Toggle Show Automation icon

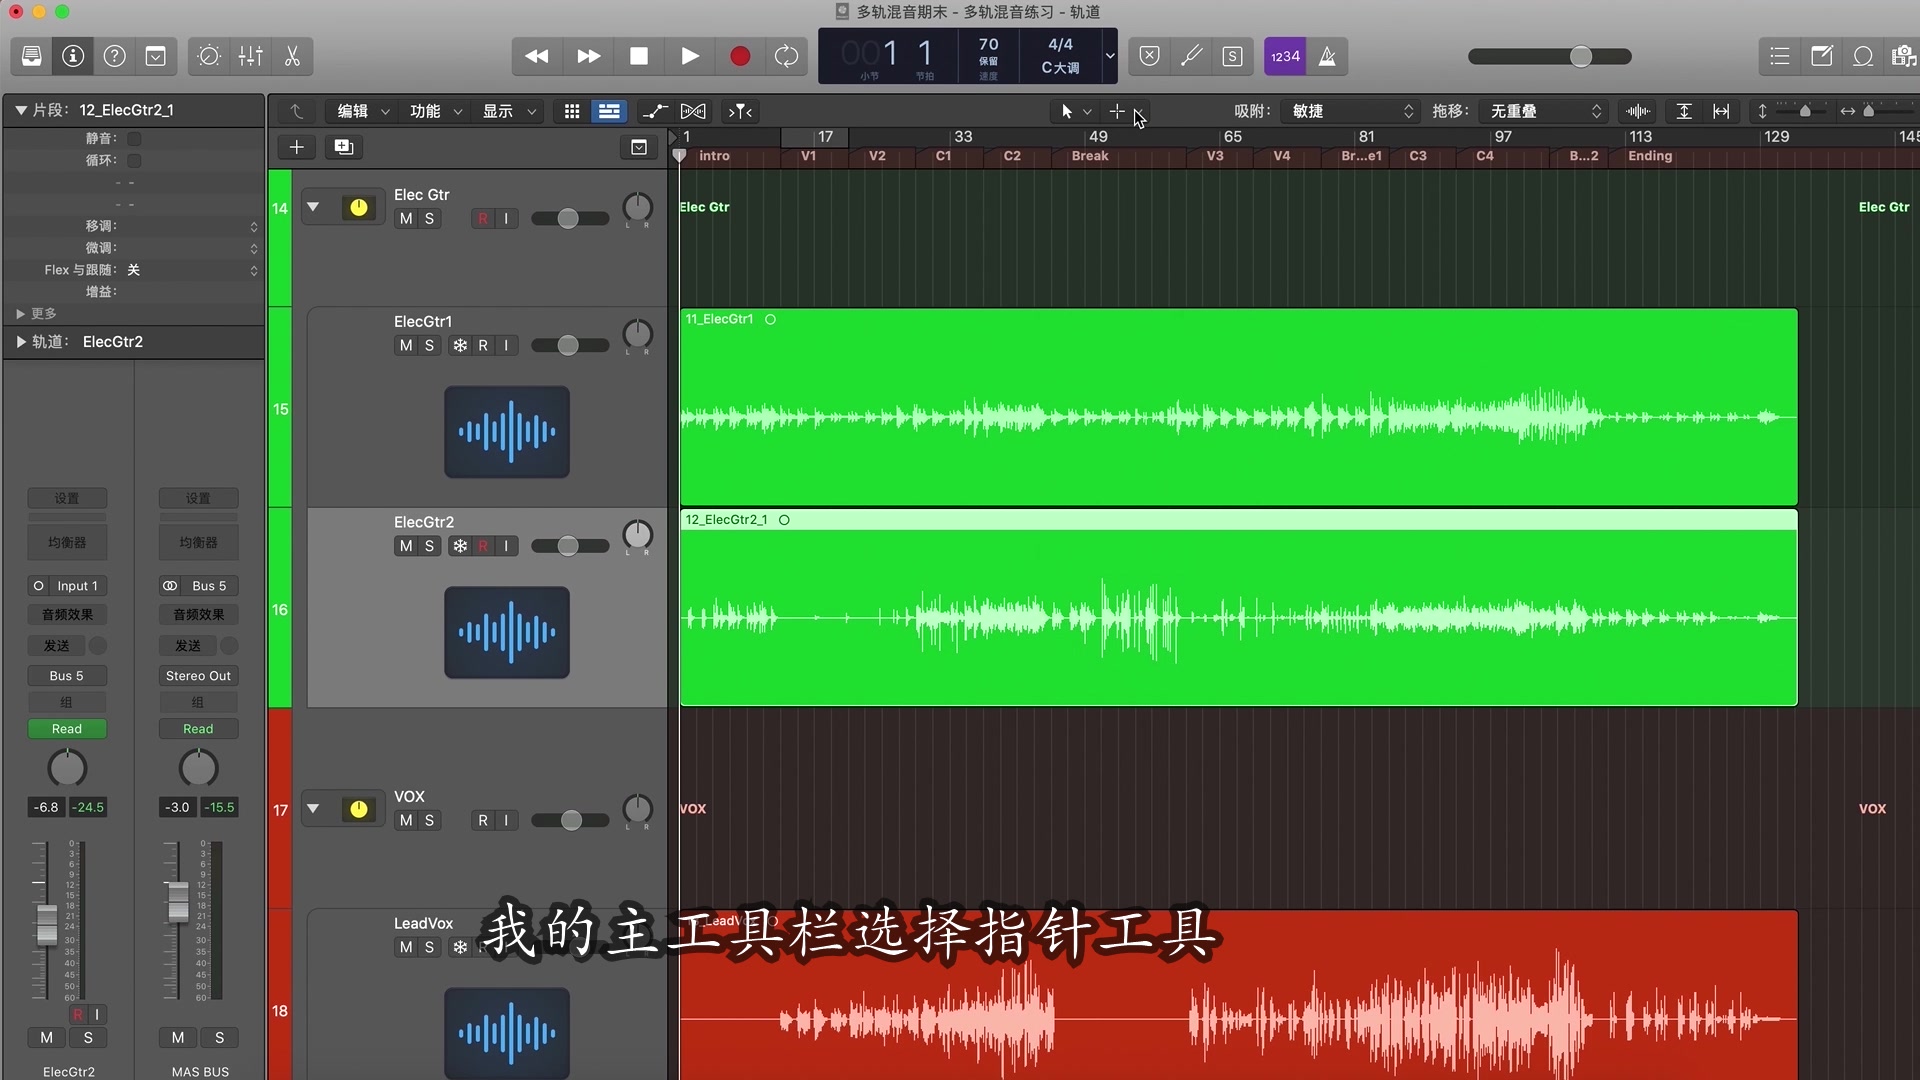[655, 111]
